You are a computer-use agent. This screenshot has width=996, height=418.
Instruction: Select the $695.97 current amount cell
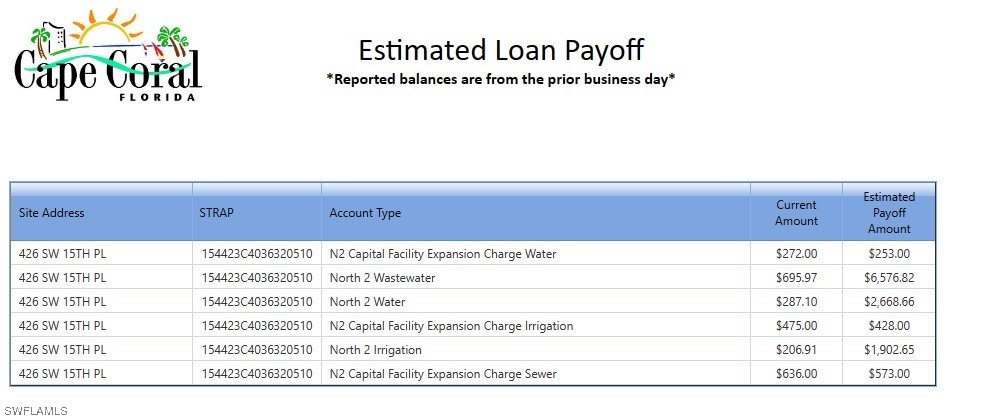pyautogui.click(x=797, y=278)
